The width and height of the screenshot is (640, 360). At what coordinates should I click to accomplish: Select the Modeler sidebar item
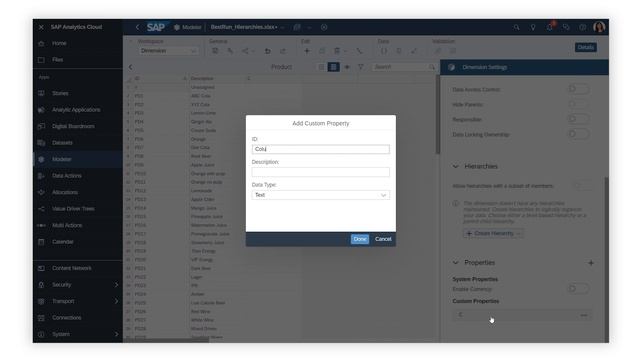pyautogui.click(x=78, y=159)
